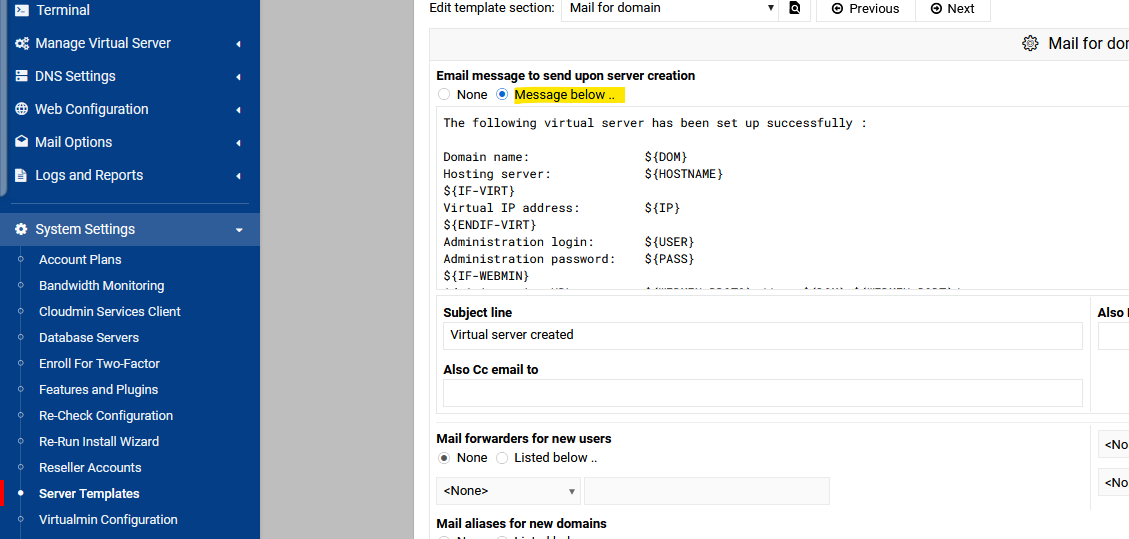Click the search icon beside template section
This screenshot has height=539, width=1129.
pos(795,8)
